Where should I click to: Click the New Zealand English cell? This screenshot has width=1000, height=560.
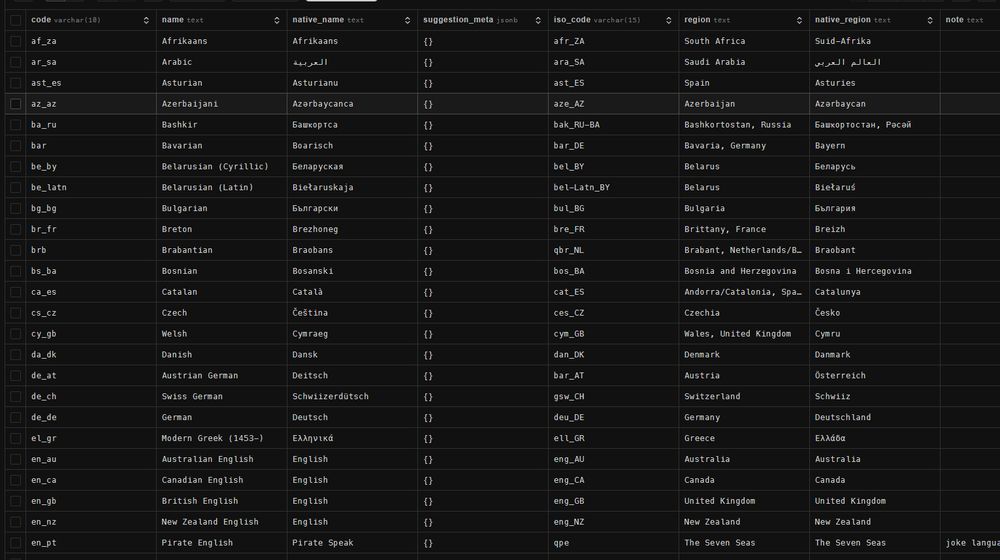[221, 522]
